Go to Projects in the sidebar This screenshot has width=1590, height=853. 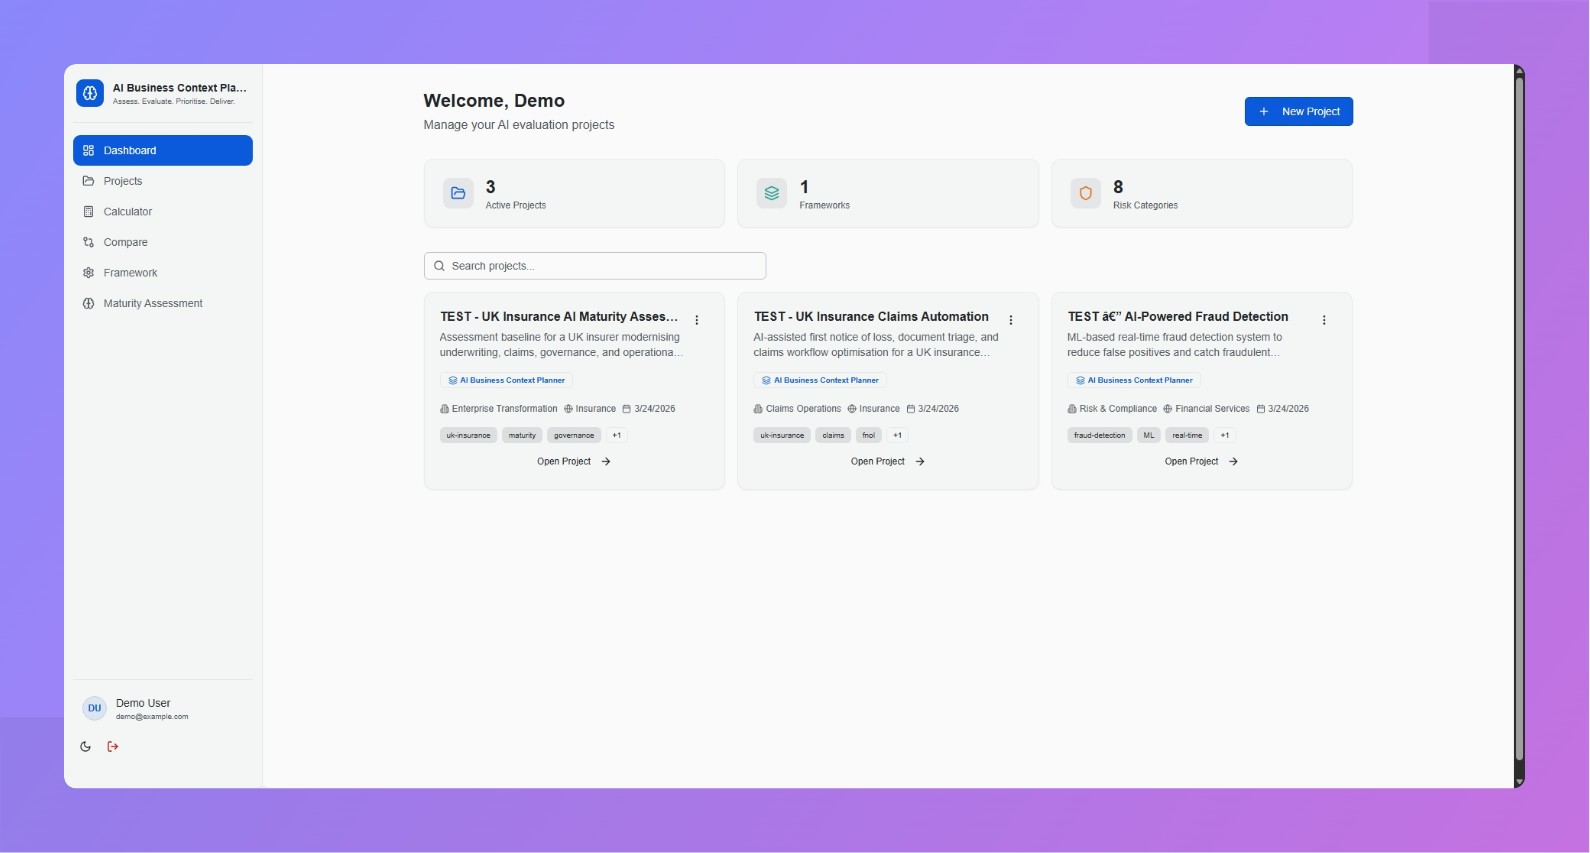163,181
